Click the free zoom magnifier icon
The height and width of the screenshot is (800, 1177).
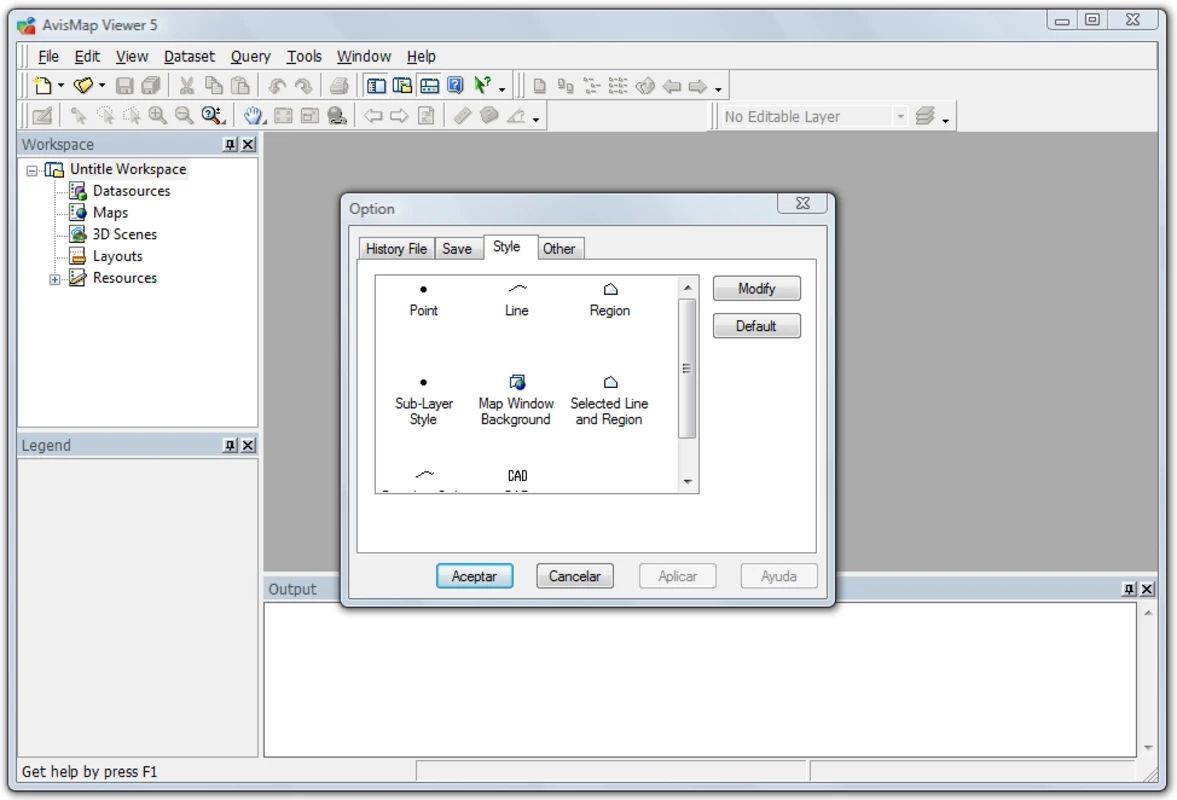click(x=212, y=116)
